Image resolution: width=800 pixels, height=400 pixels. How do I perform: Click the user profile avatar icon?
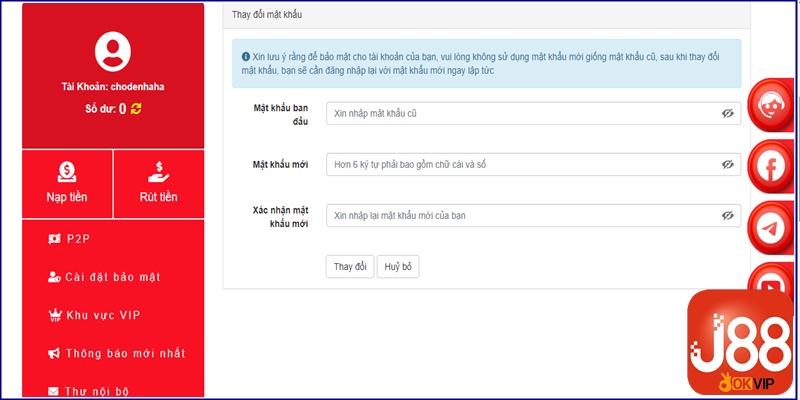[x=112, y=50]
